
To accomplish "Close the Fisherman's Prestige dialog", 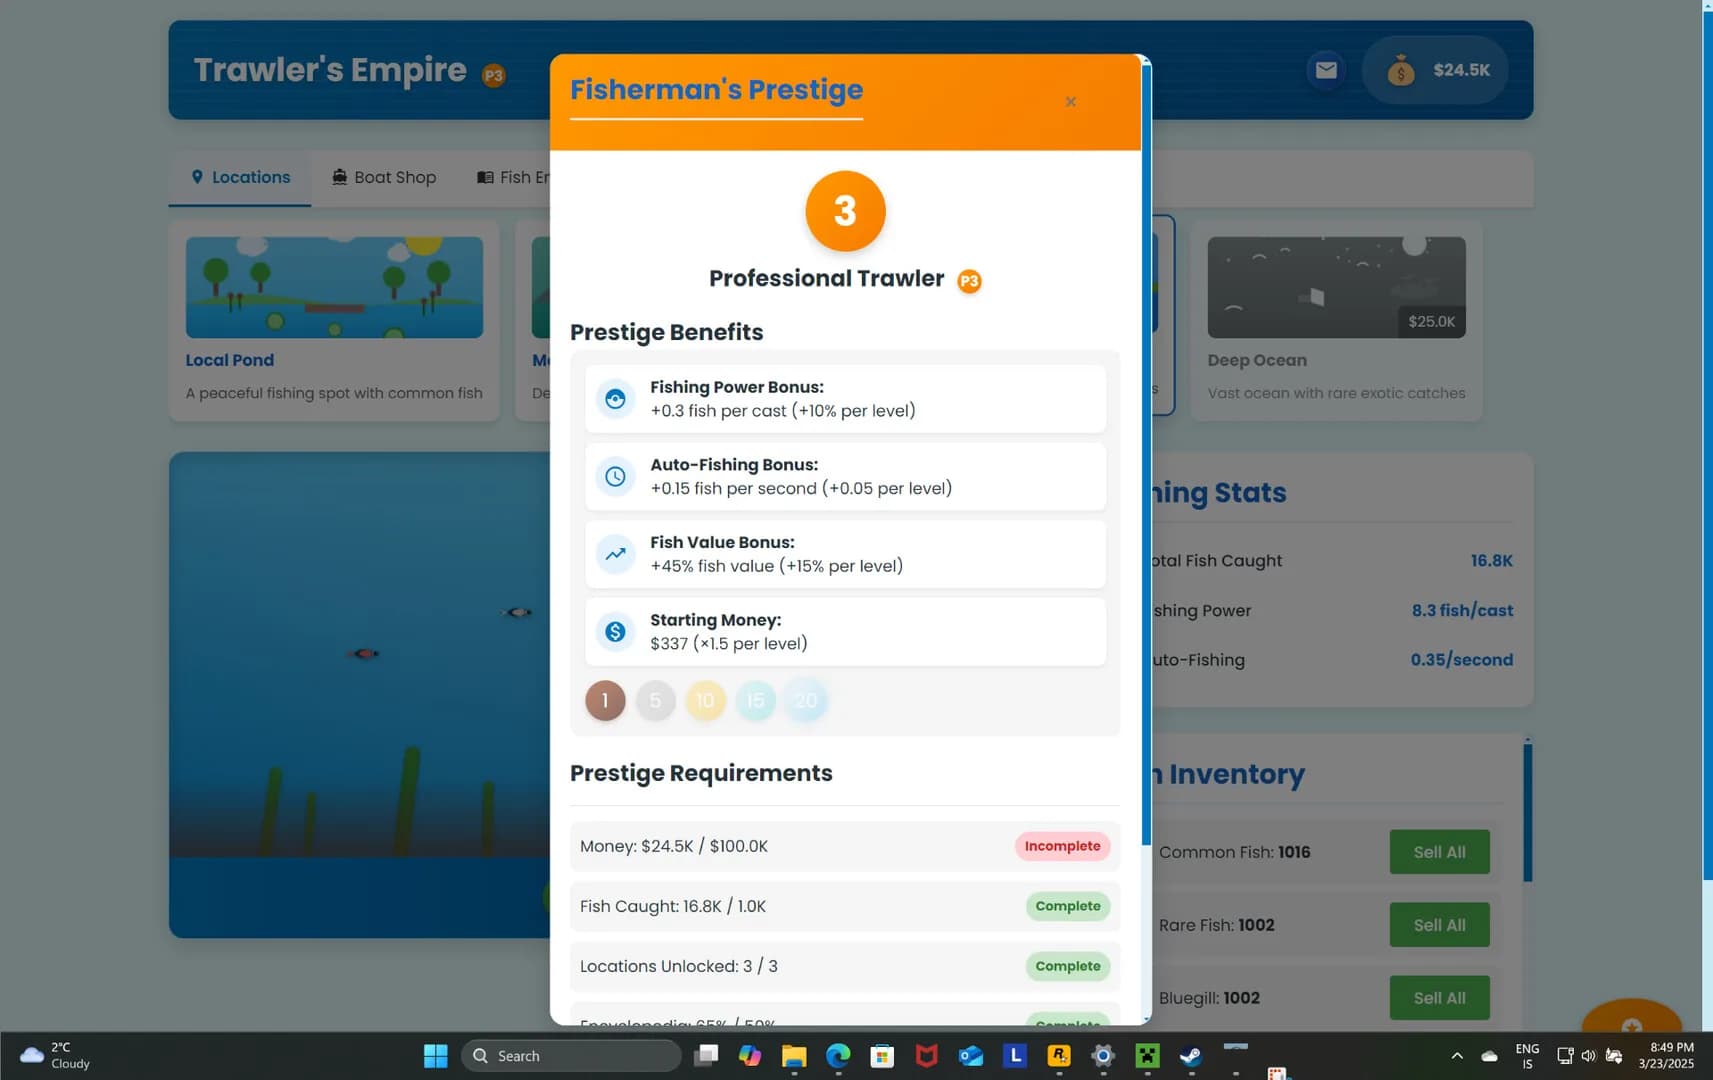I will [x=1070, y=102].
